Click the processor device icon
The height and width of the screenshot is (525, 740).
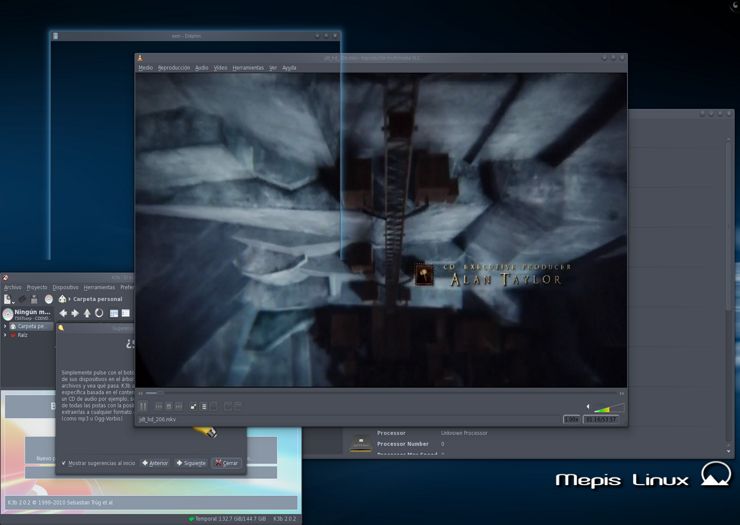pyautogui.click(x=361, y=443)
